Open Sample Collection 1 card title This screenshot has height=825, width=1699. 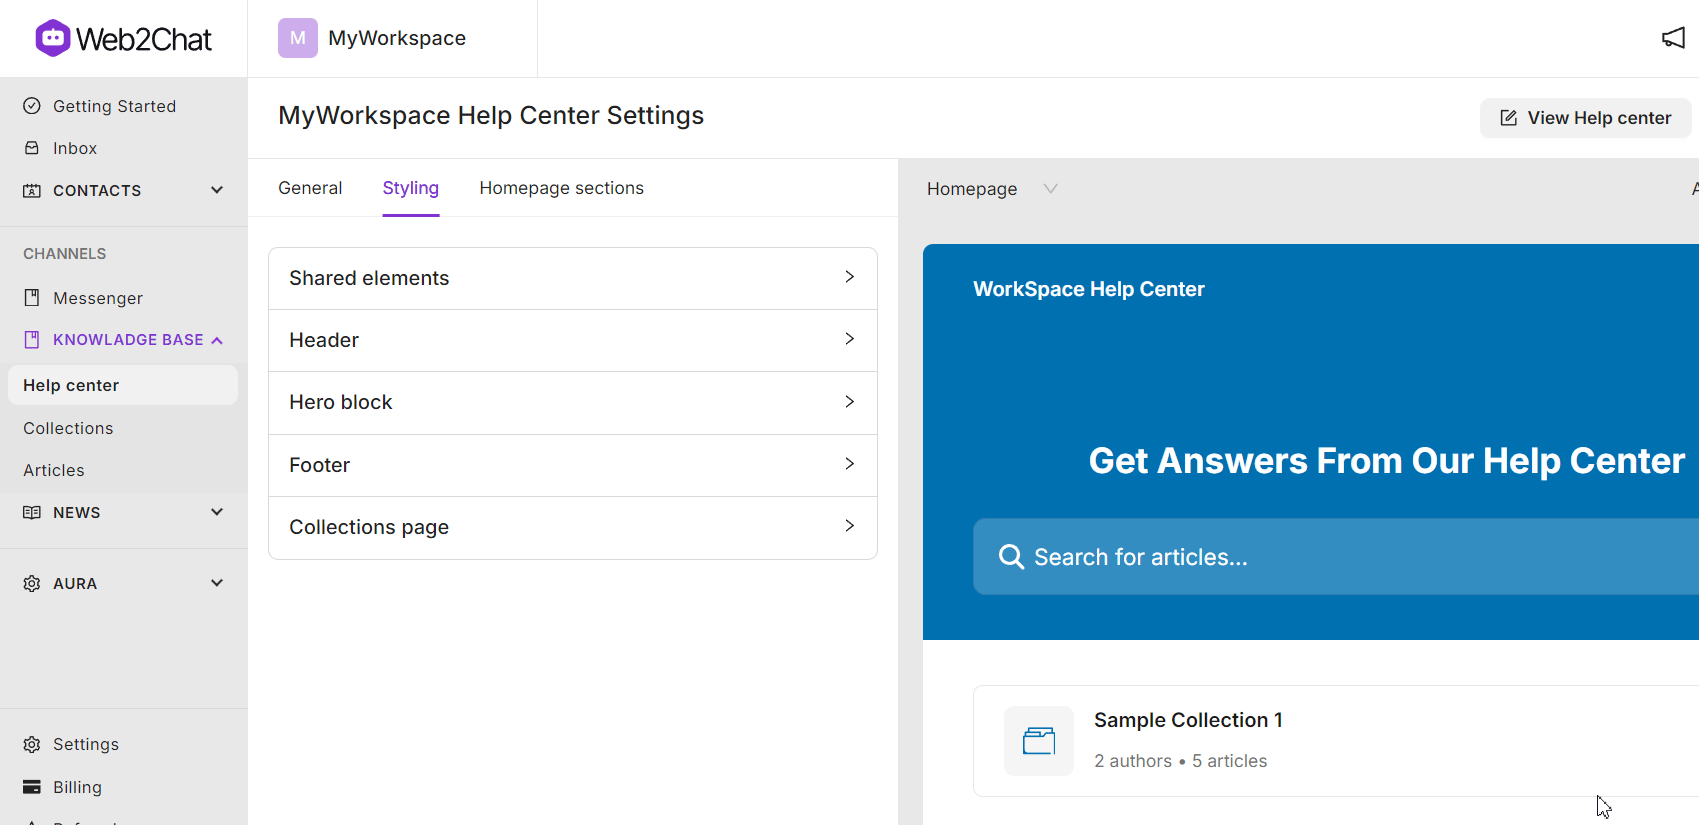click(1188, 720)
